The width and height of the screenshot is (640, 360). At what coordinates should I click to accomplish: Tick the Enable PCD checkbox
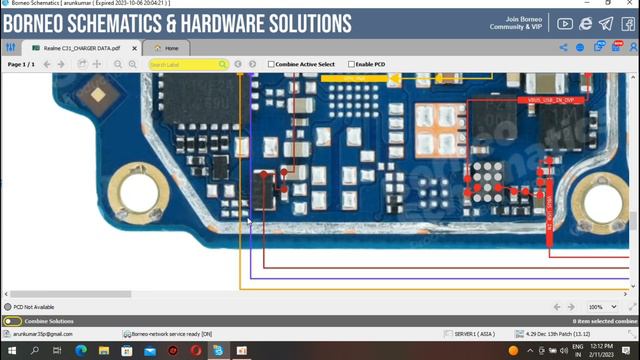[351, 64]
